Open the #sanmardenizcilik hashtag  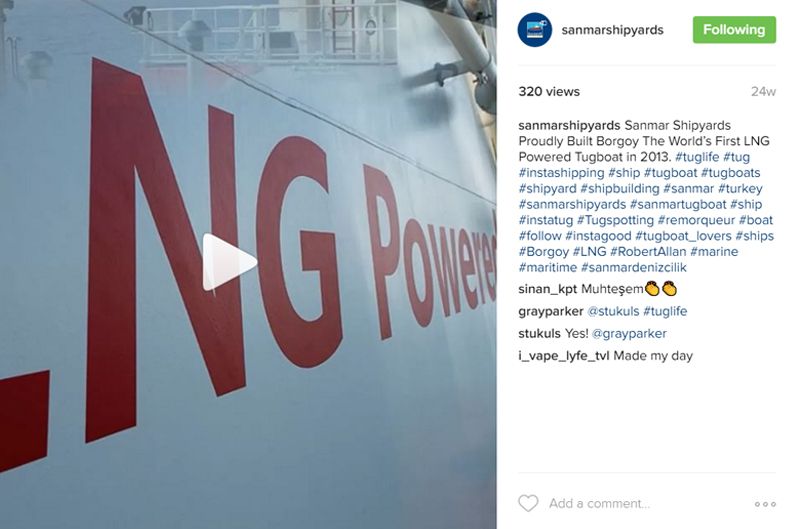click(634, 267)
